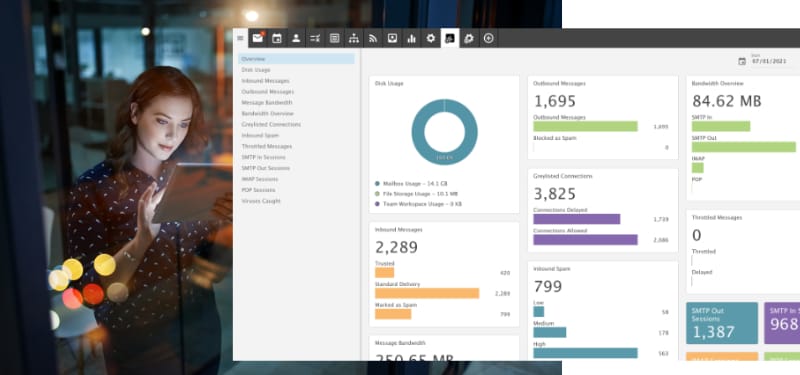This screenshot has height=375, width=800.
Task: Click the calendar icon beside the date
Action: (x=742, y=61)
